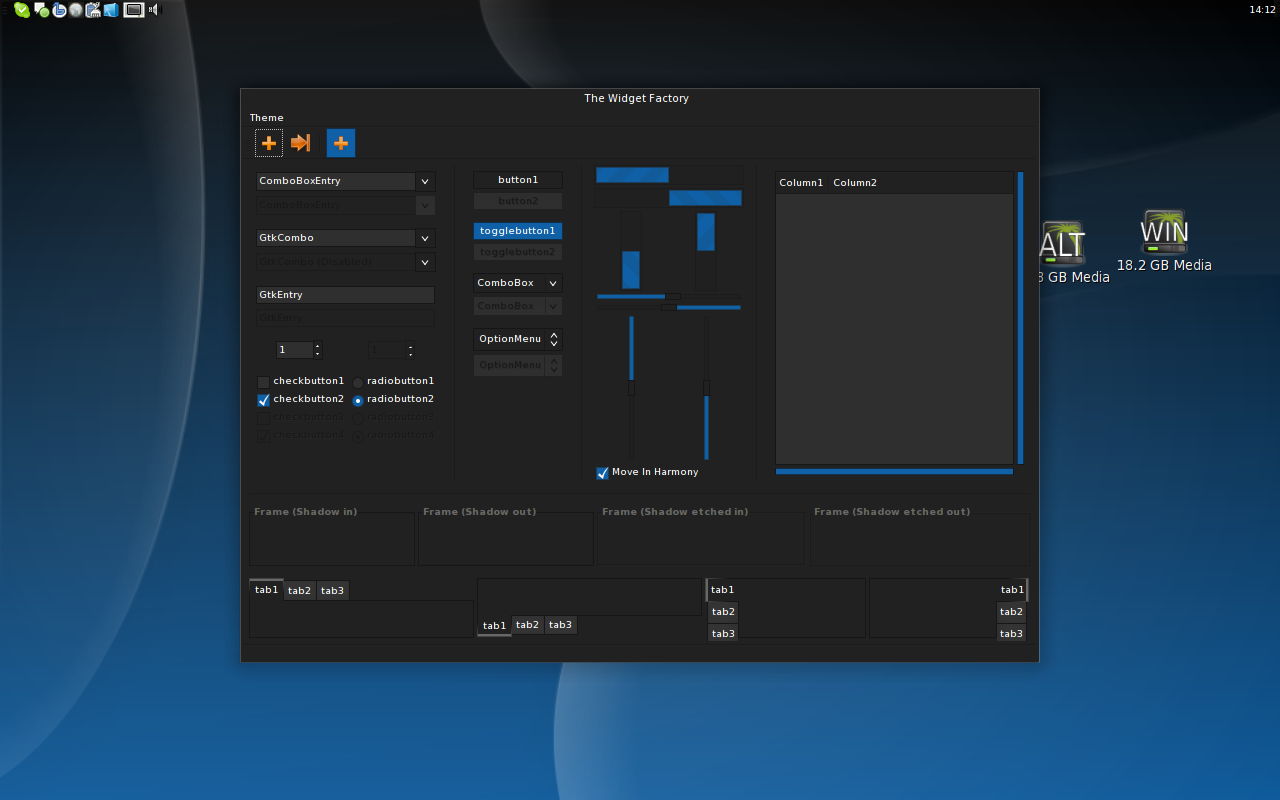Select tab3 in the right-side-tabbed notebook
The width and height of the screenshot is (1280, 800).
click(x=1011, y=634)
